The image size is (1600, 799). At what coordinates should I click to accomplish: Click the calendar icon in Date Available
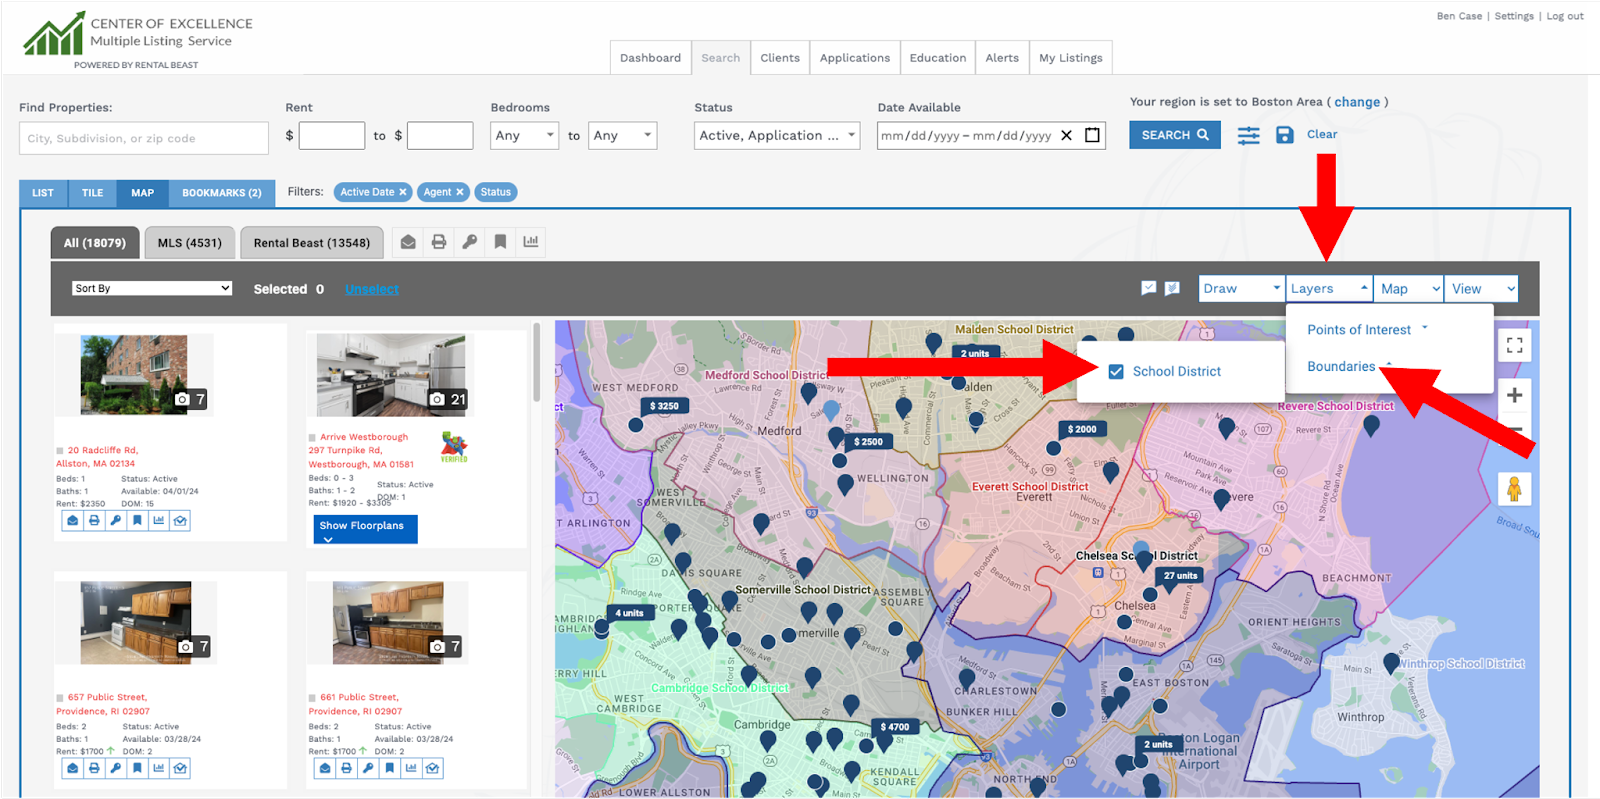[x=1093, y=135]
